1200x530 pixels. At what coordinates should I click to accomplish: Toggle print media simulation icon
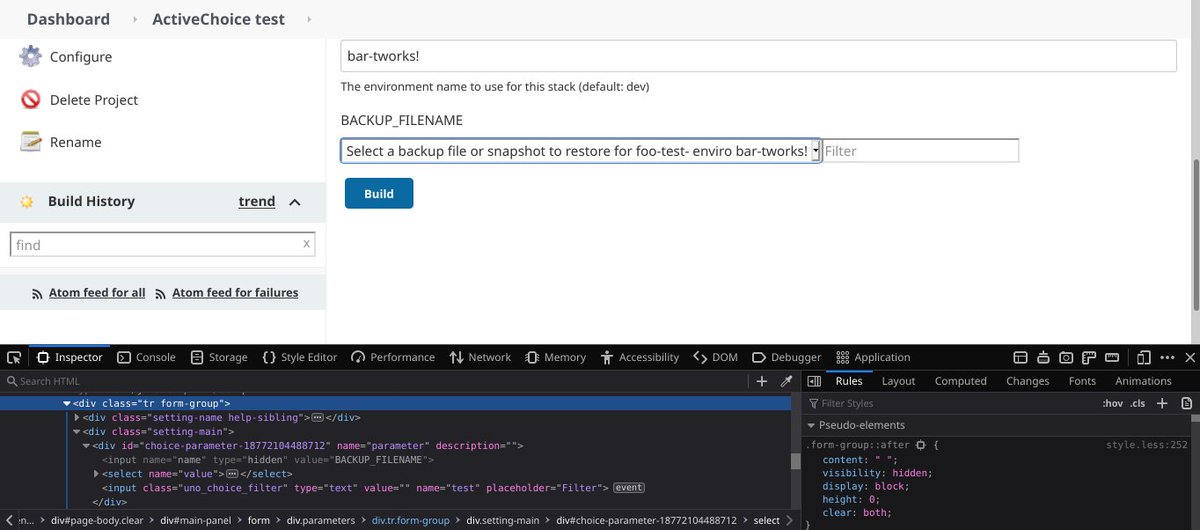click(1186, 403)
